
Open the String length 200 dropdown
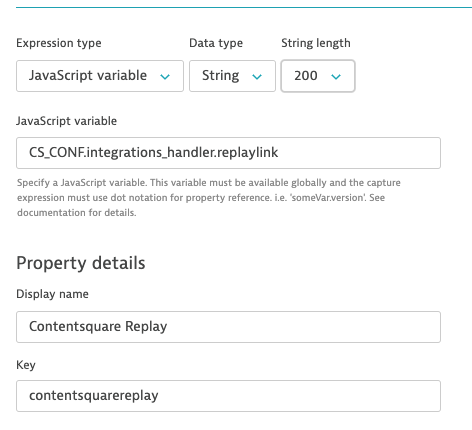pos(318,76)
